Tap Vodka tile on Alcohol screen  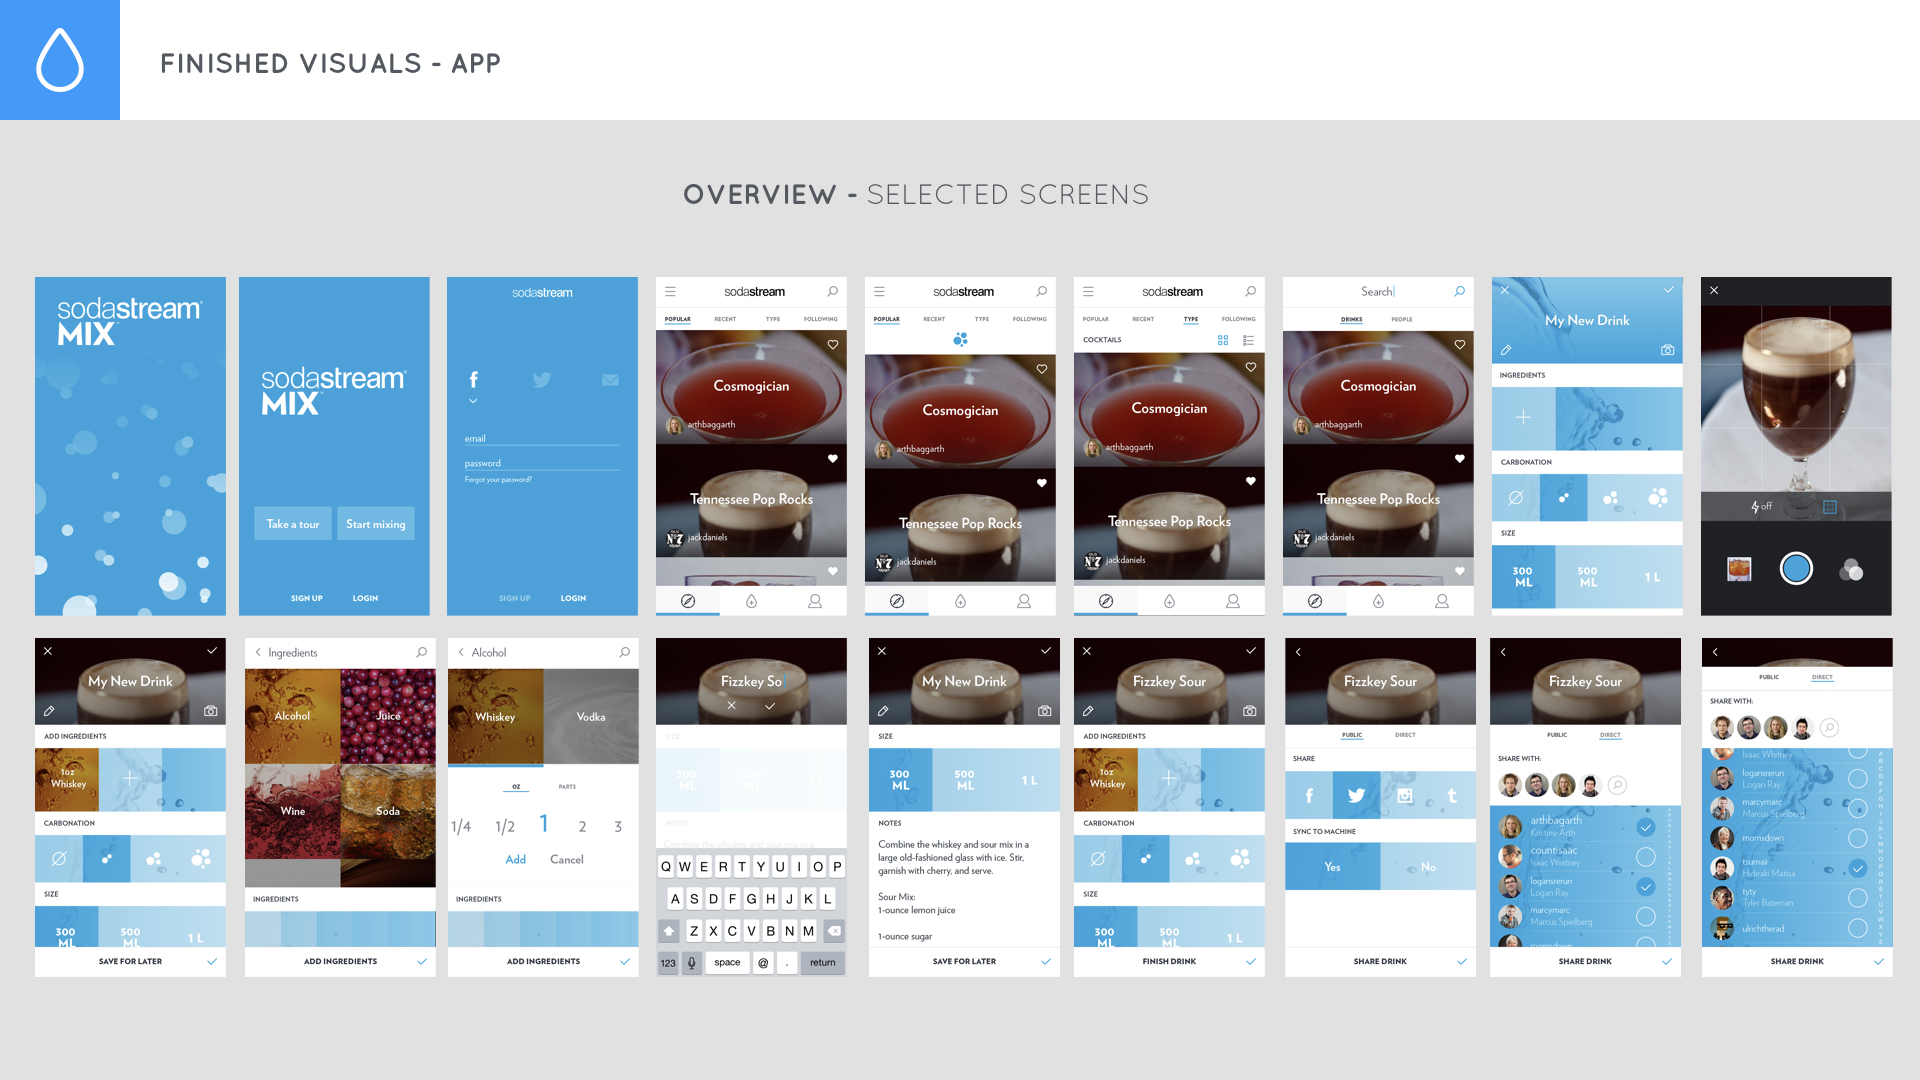tap(591, 717)
